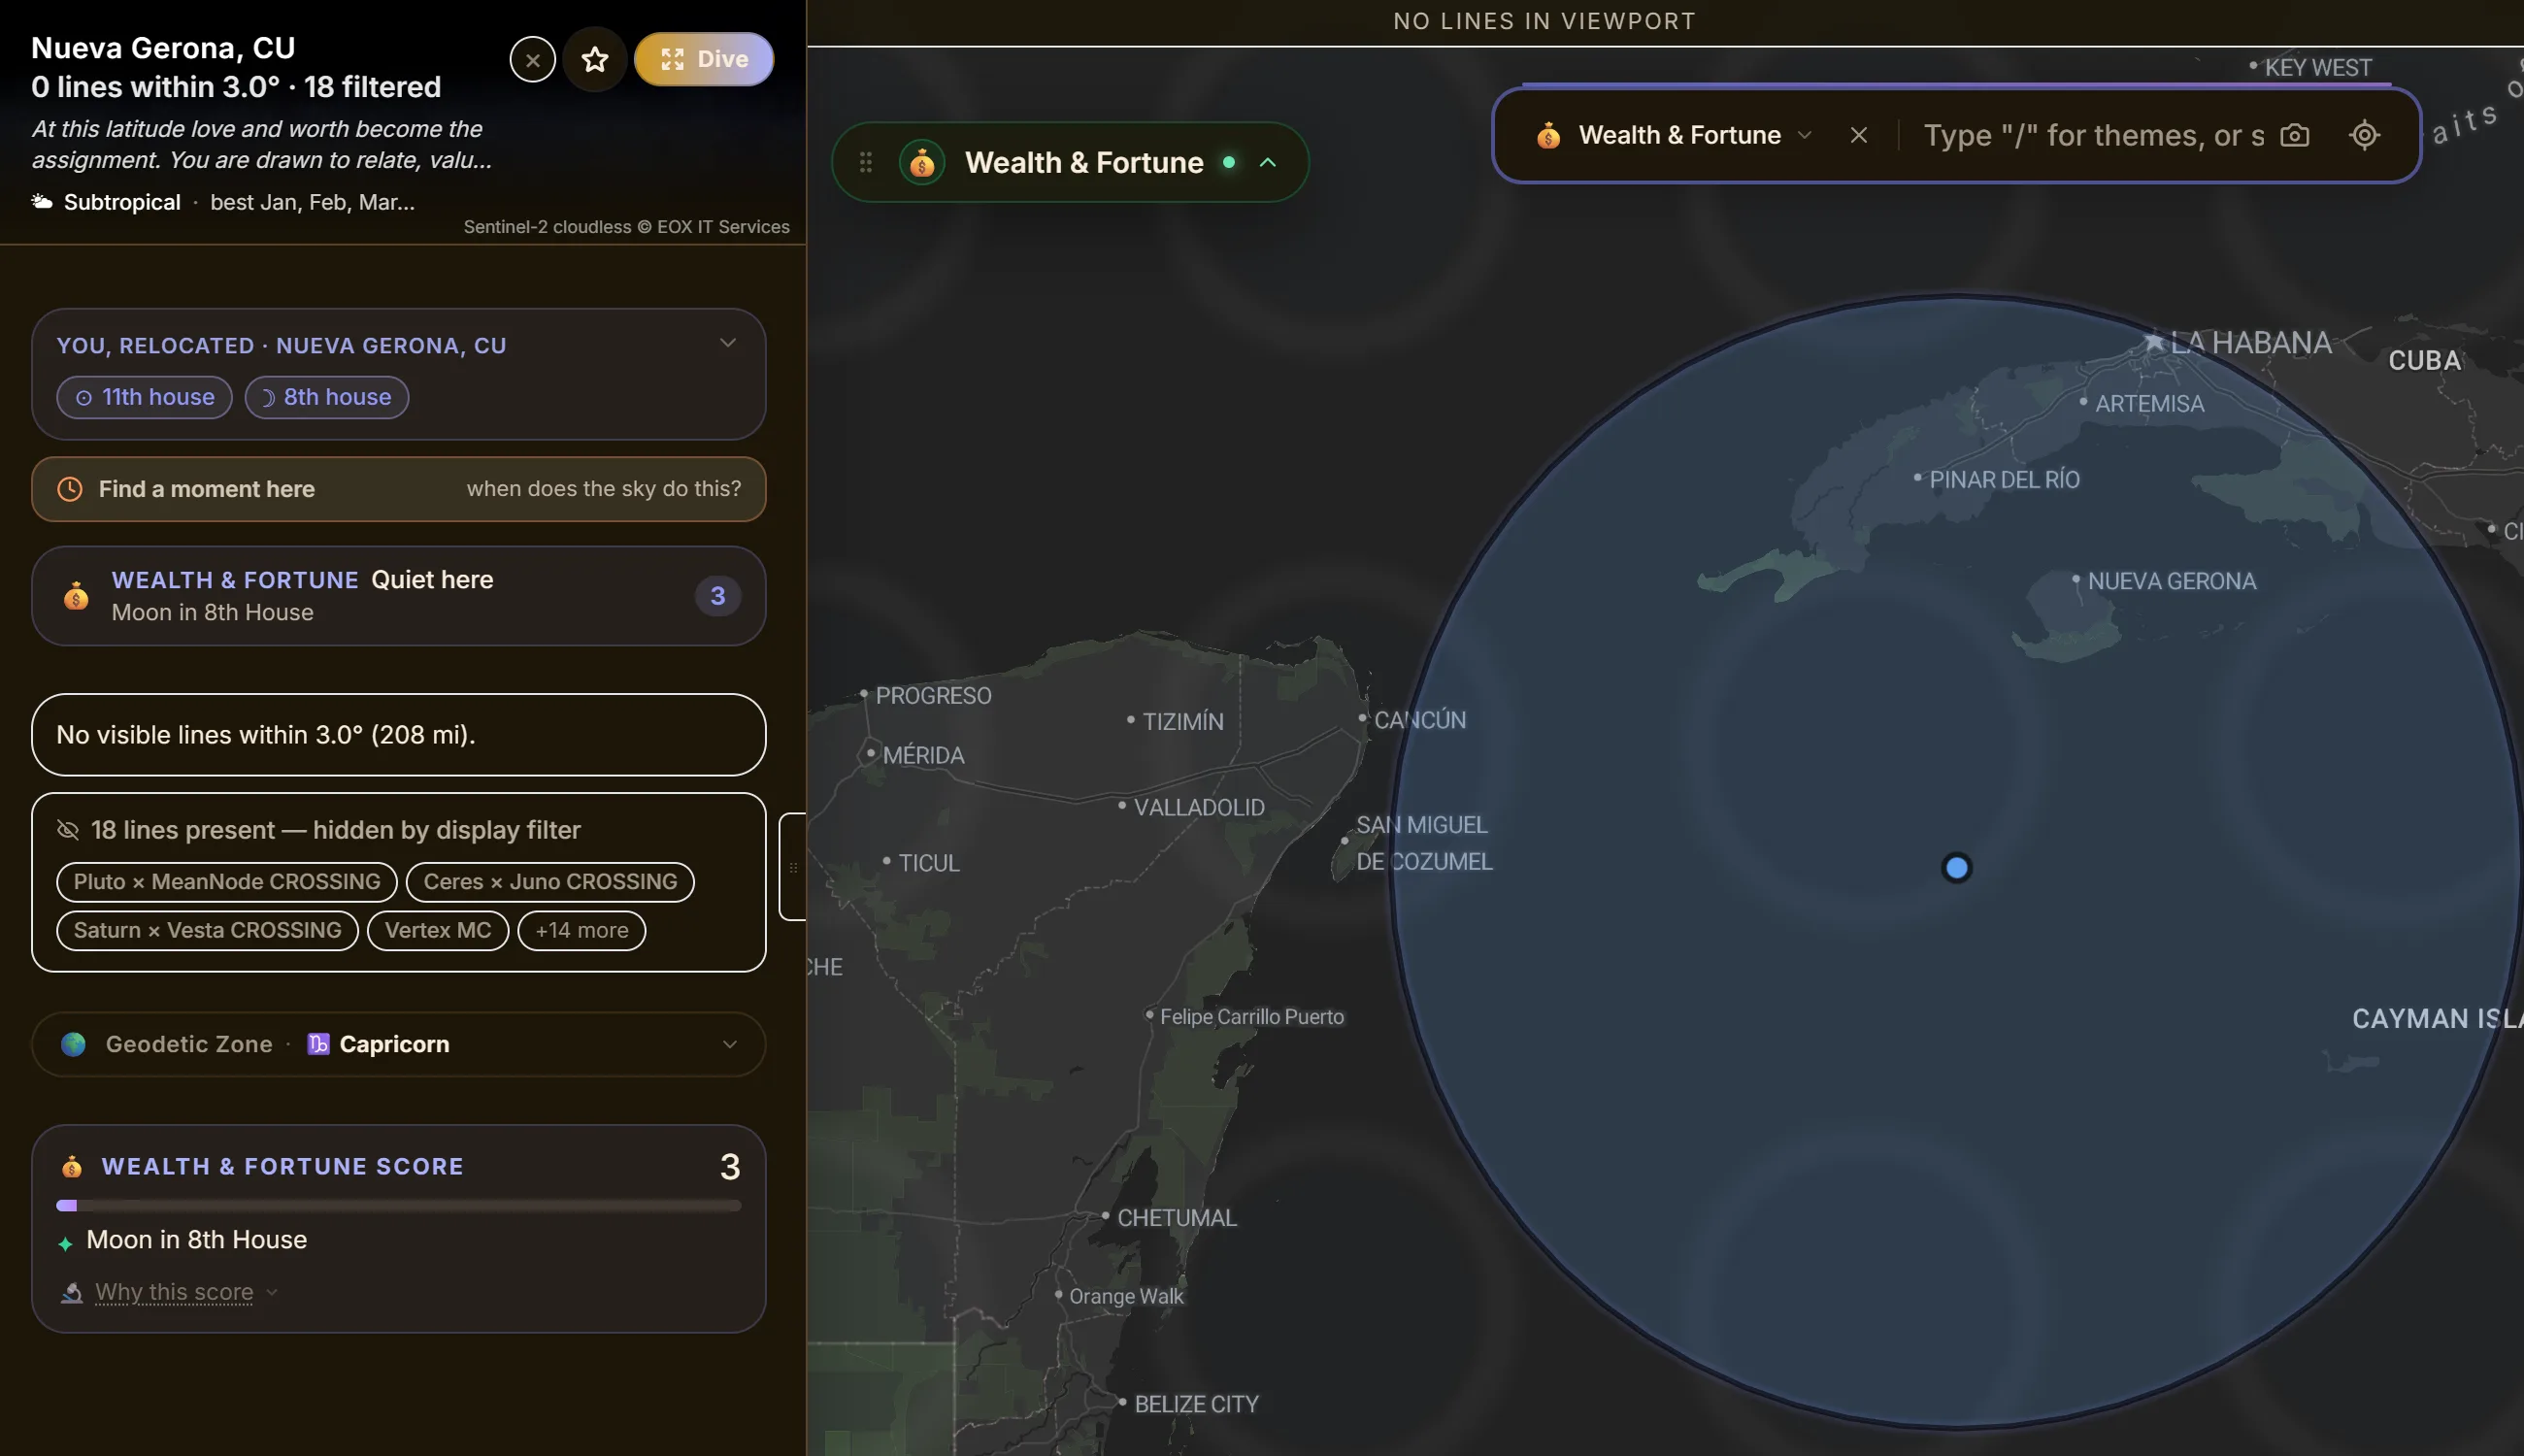Click the hidden-eye icon beside 18 lines present
This screenshot has height=1456, width=2524.
(x=68, y=830)
